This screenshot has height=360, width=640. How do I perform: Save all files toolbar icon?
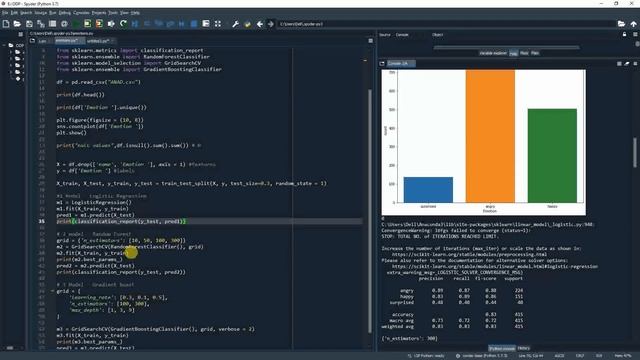(41, 24)
